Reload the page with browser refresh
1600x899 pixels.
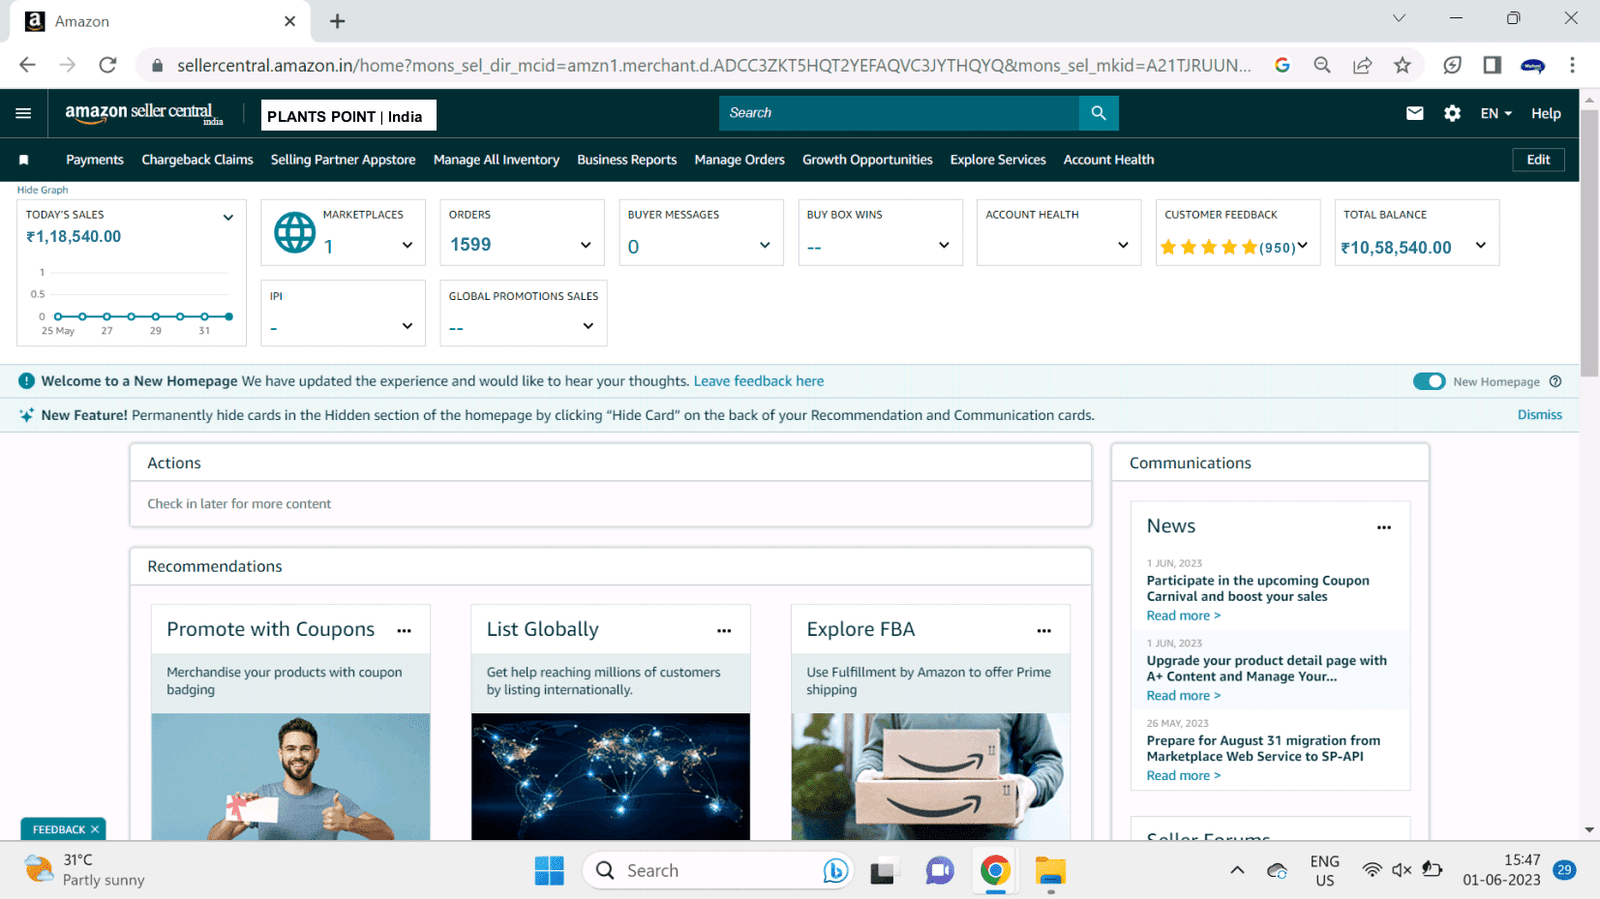pyautogui.click(x=108, y=65)
